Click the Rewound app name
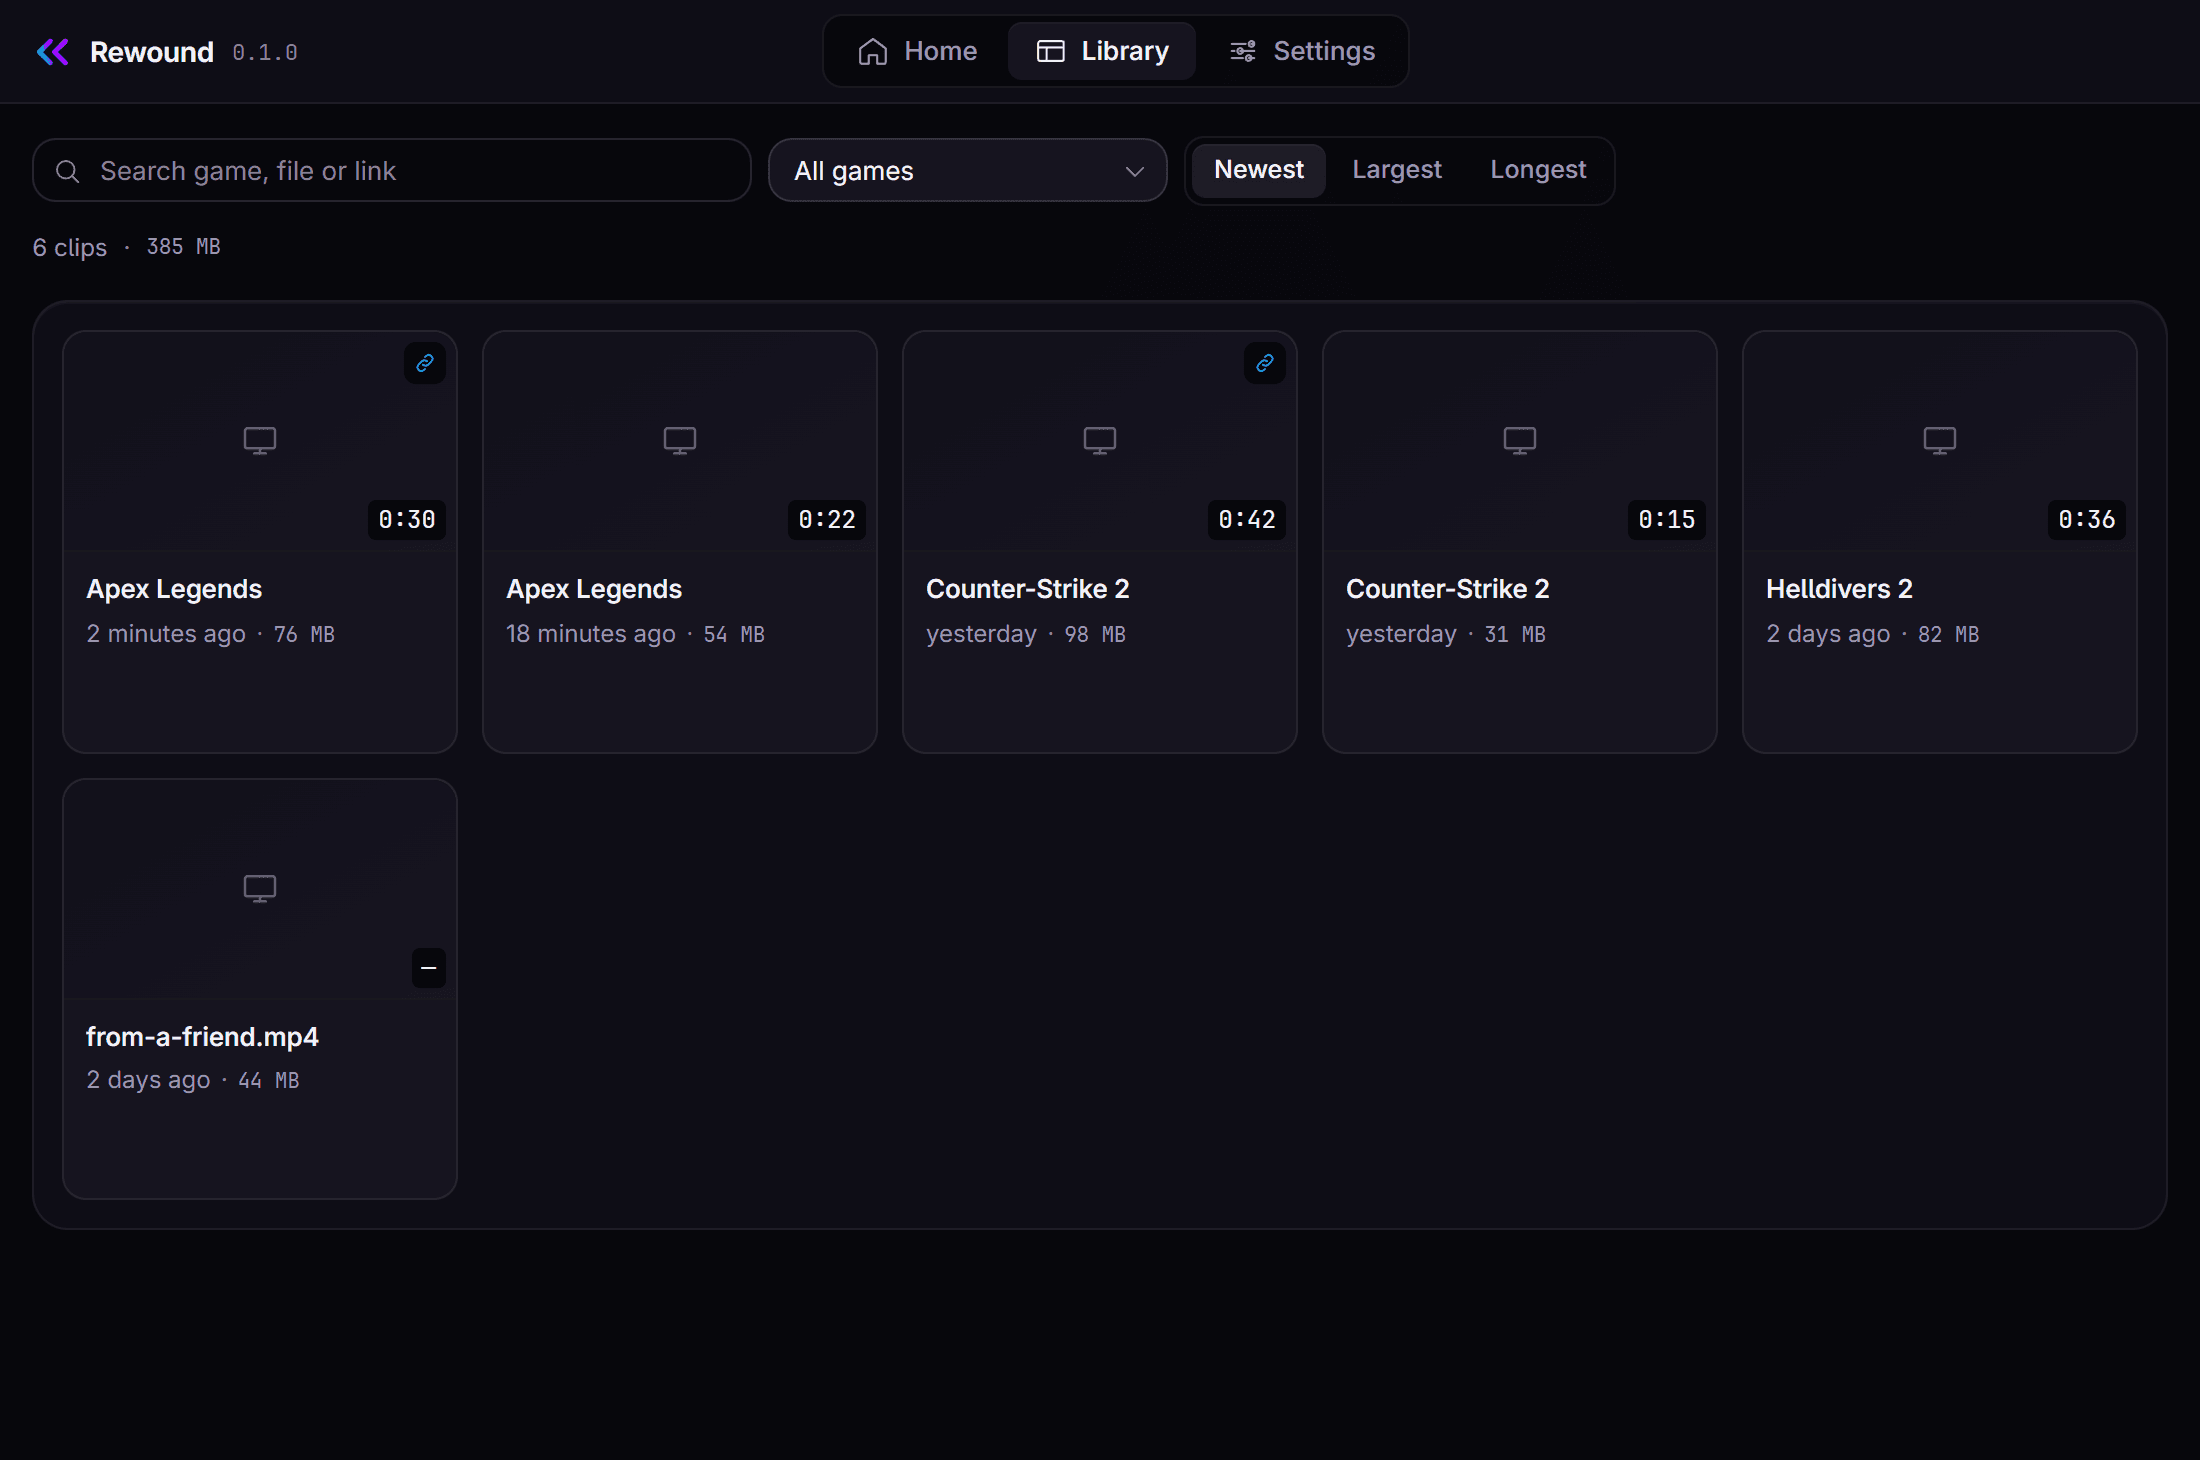Screen dimensions: 2200x1460 pos(152,52)
